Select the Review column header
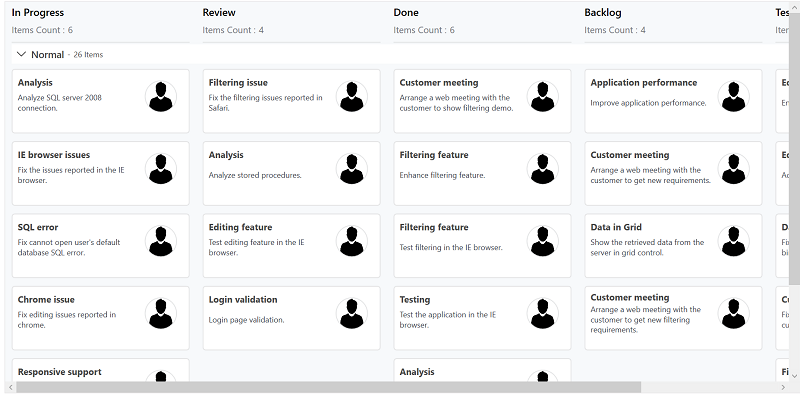 point(219,13)
